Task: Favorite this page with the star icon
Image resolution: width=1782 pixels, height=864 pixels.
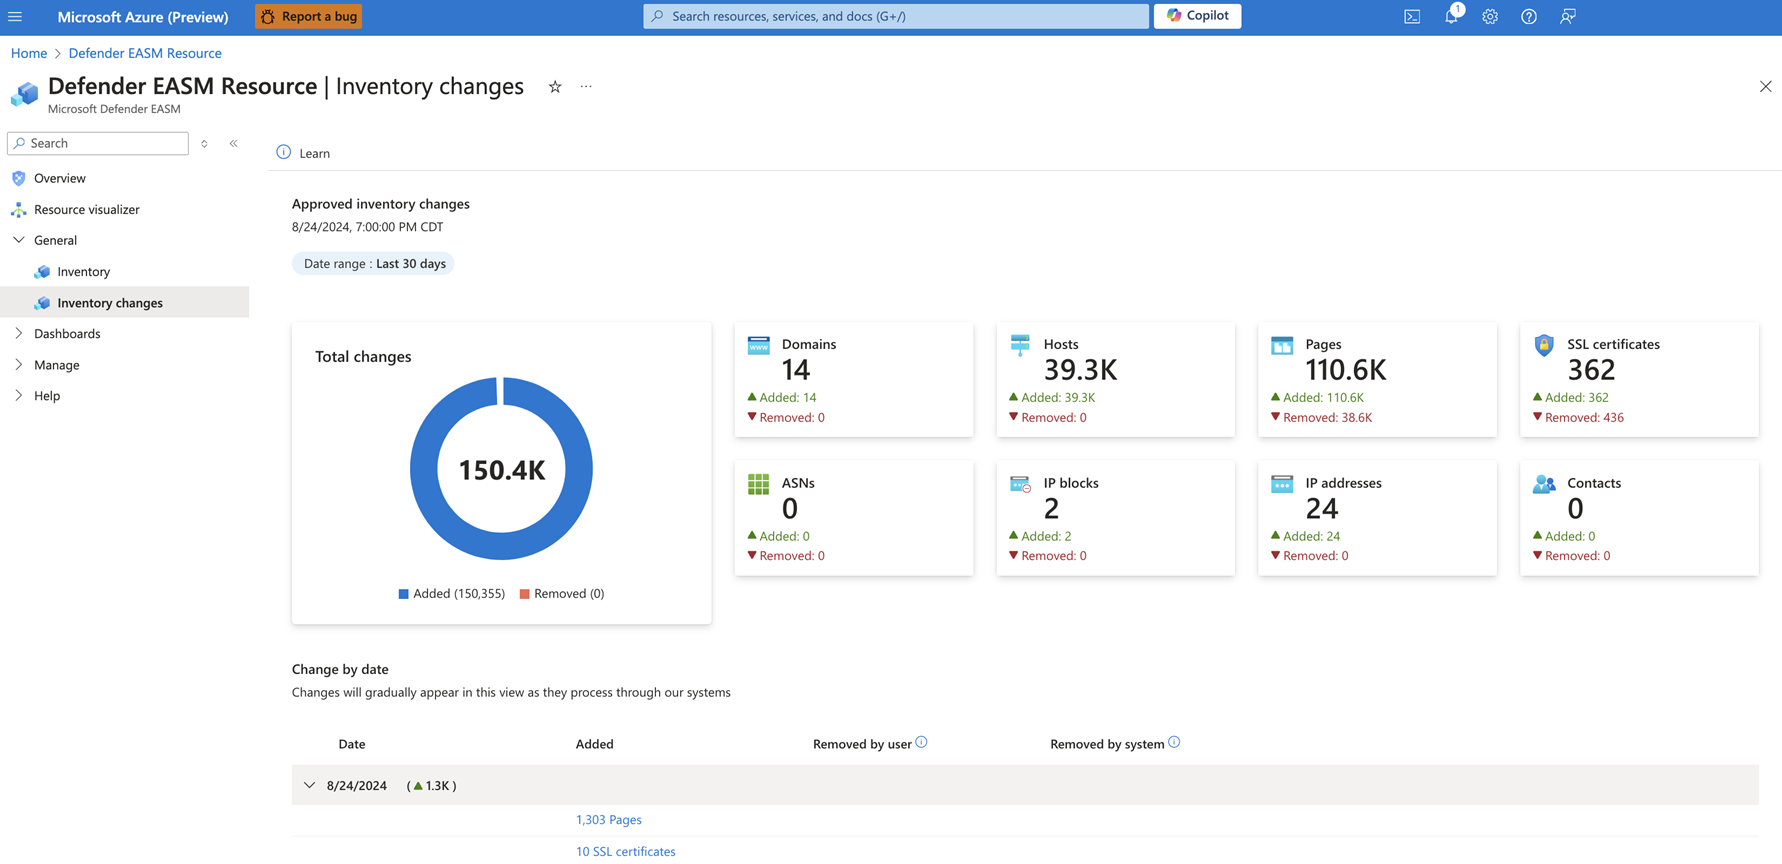Action: pos(555,87)
